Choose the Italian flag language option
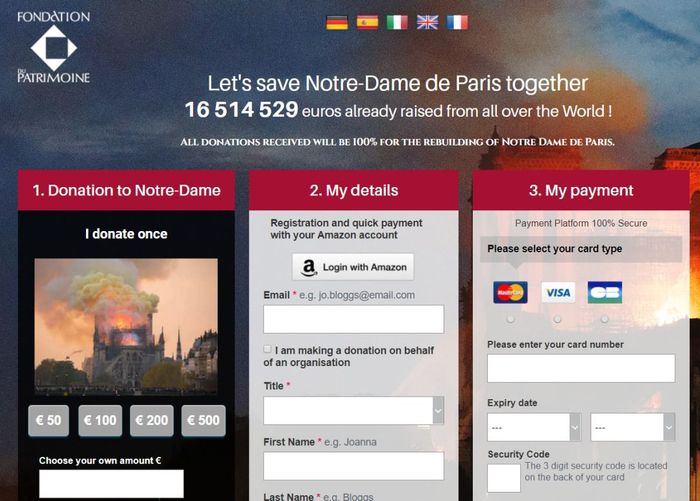This screenshot has height=501, width=700. (x=397, y=22)
